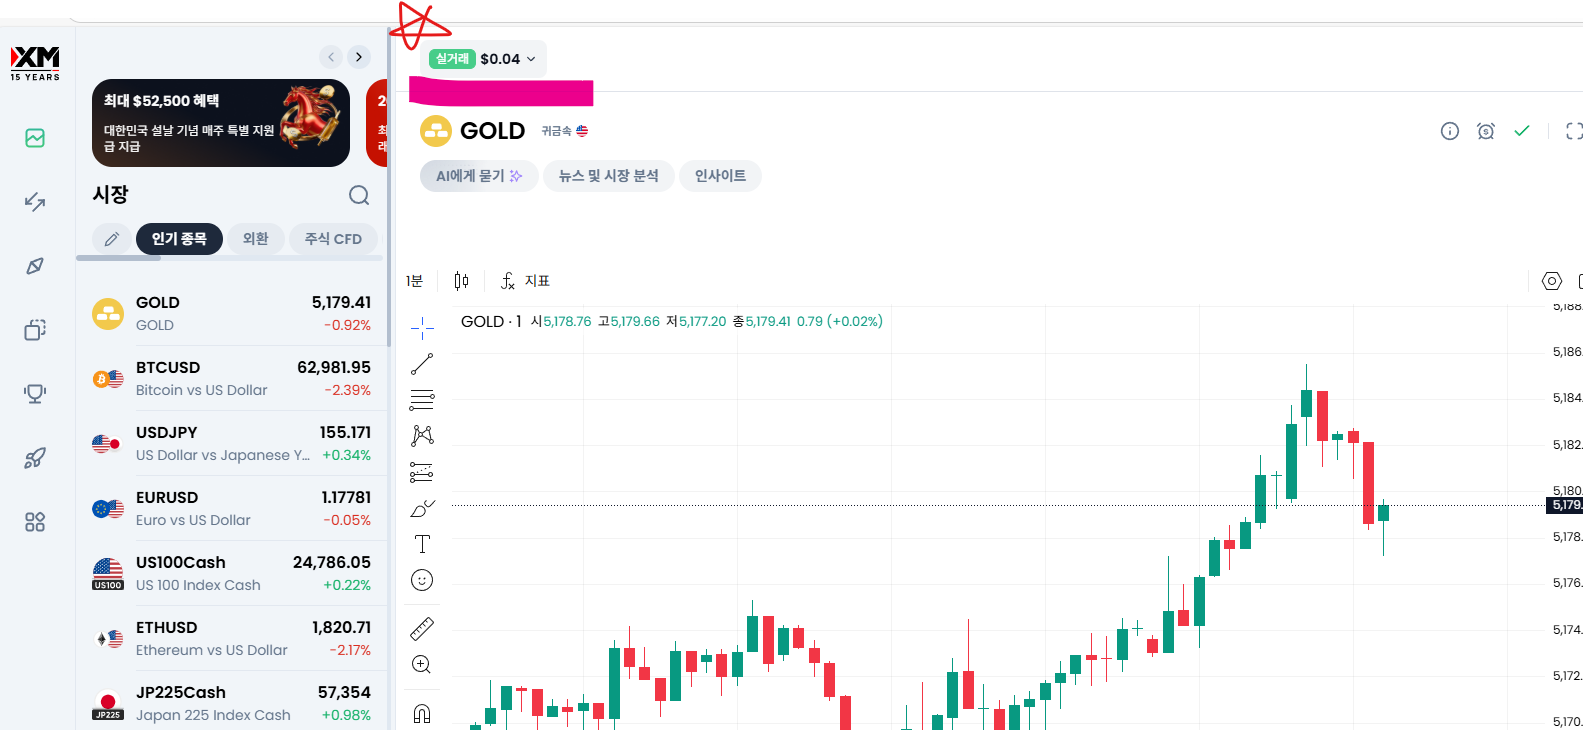This screenshot has width=1583, height=730.
Task: Switch to the 주식 CFD tab
Action: [x=333, y=239]
